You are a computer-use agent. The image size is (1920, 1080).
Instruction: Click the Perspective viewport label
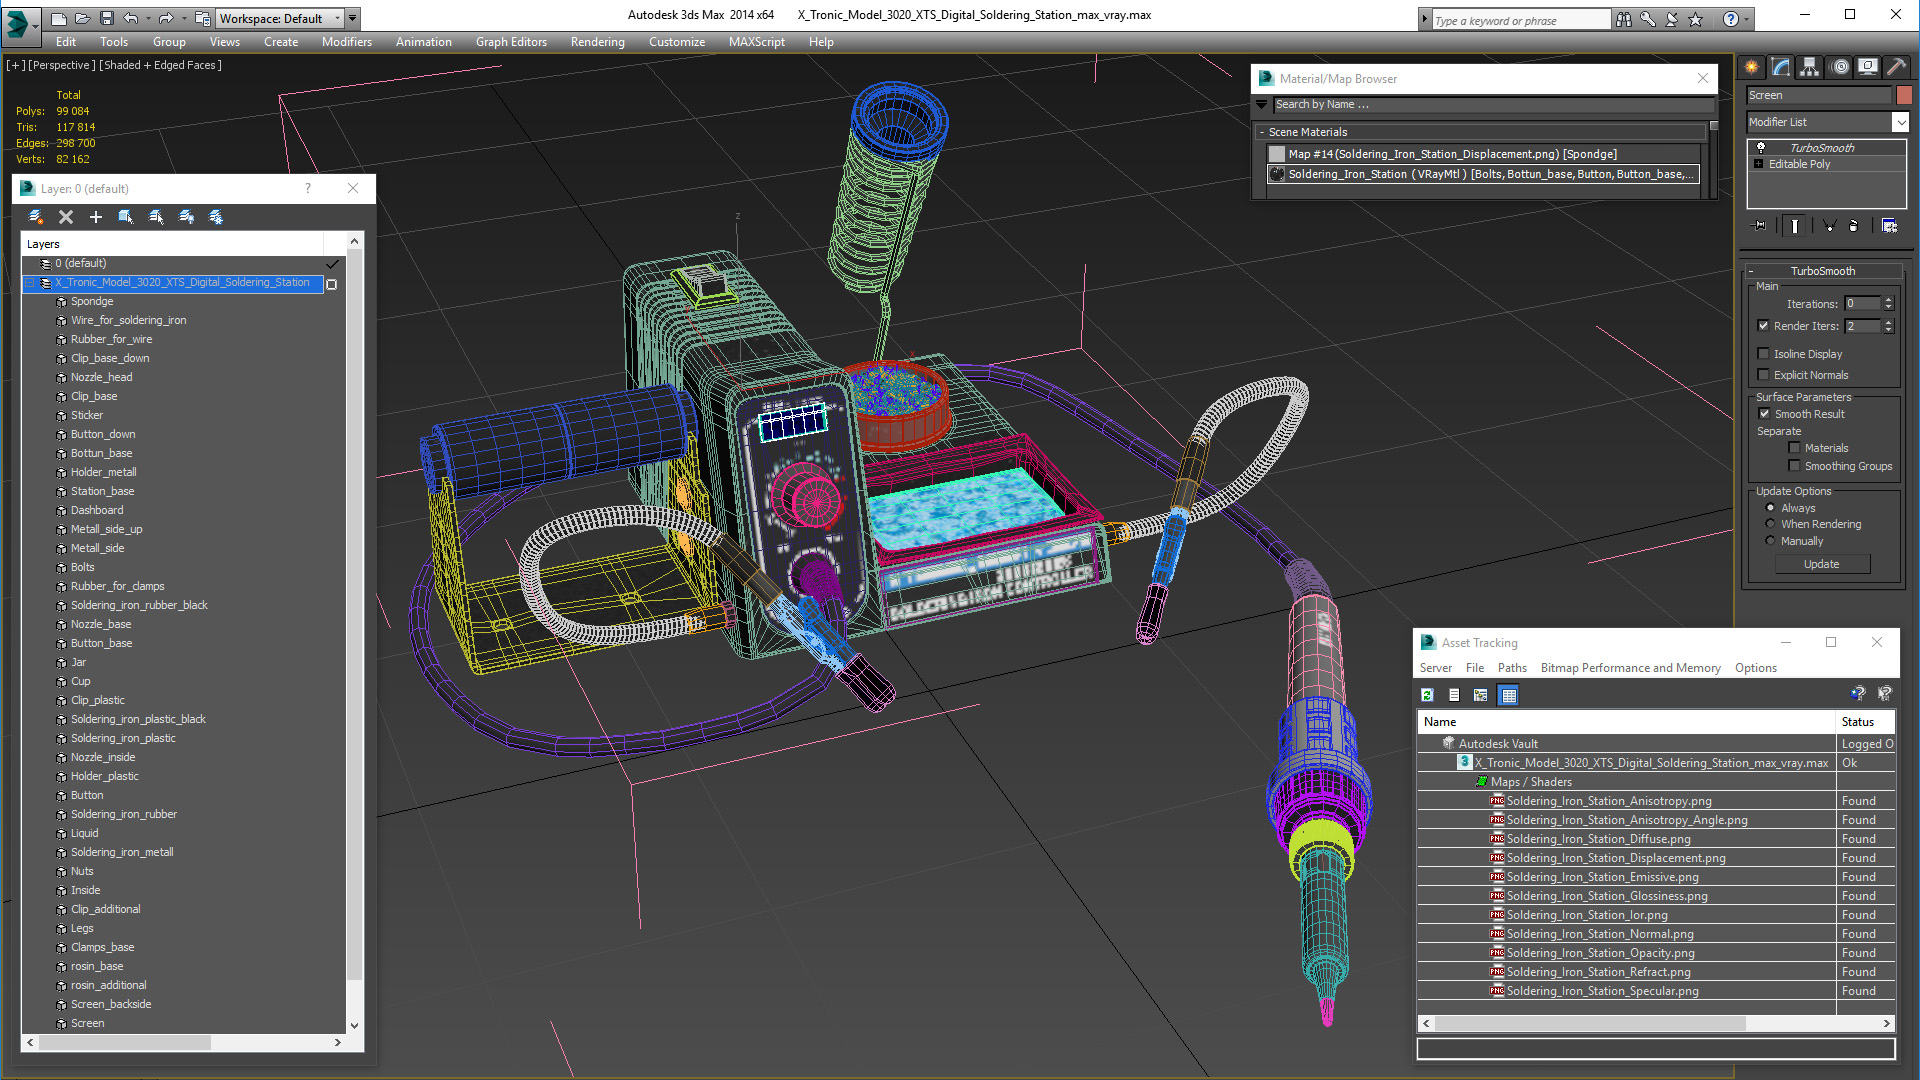(x=62, y=65)
